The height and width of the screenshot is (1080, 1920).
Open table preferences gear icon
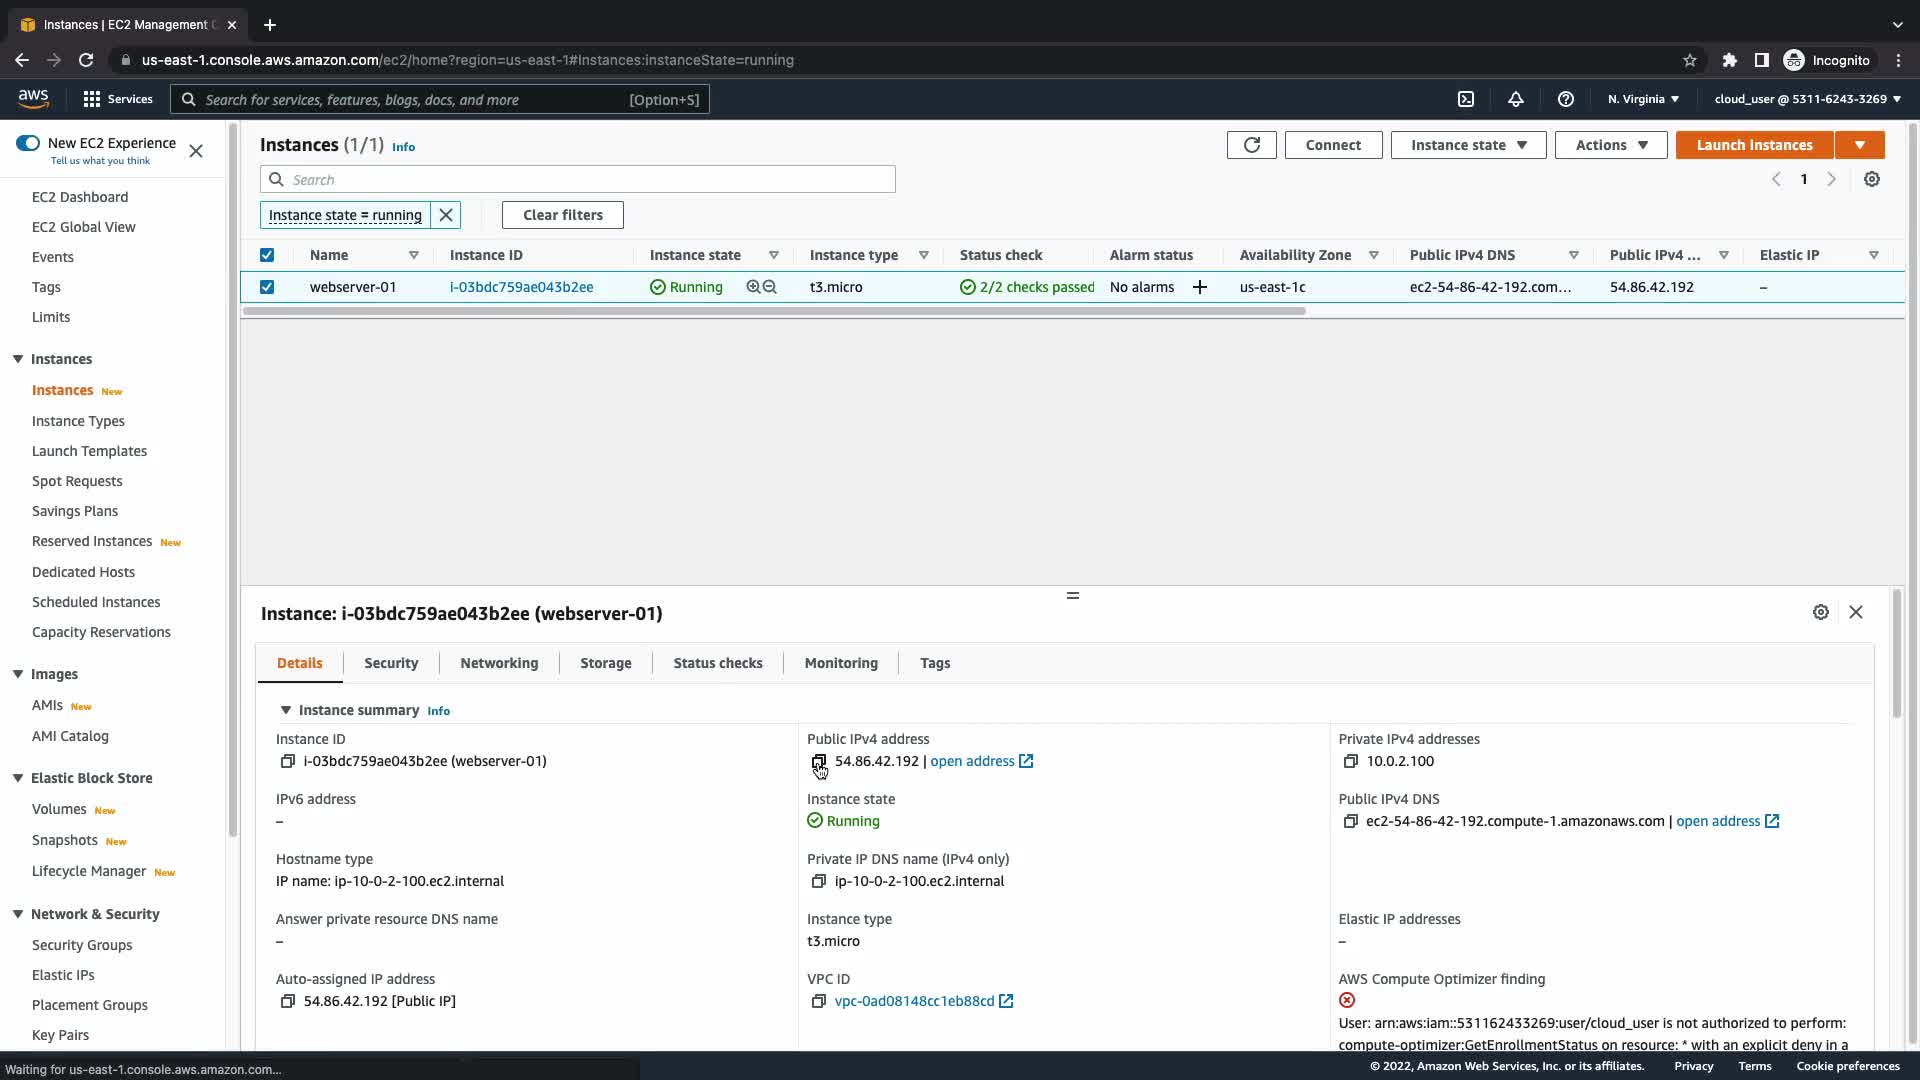pyautogui.click(x=1872, y=179)
